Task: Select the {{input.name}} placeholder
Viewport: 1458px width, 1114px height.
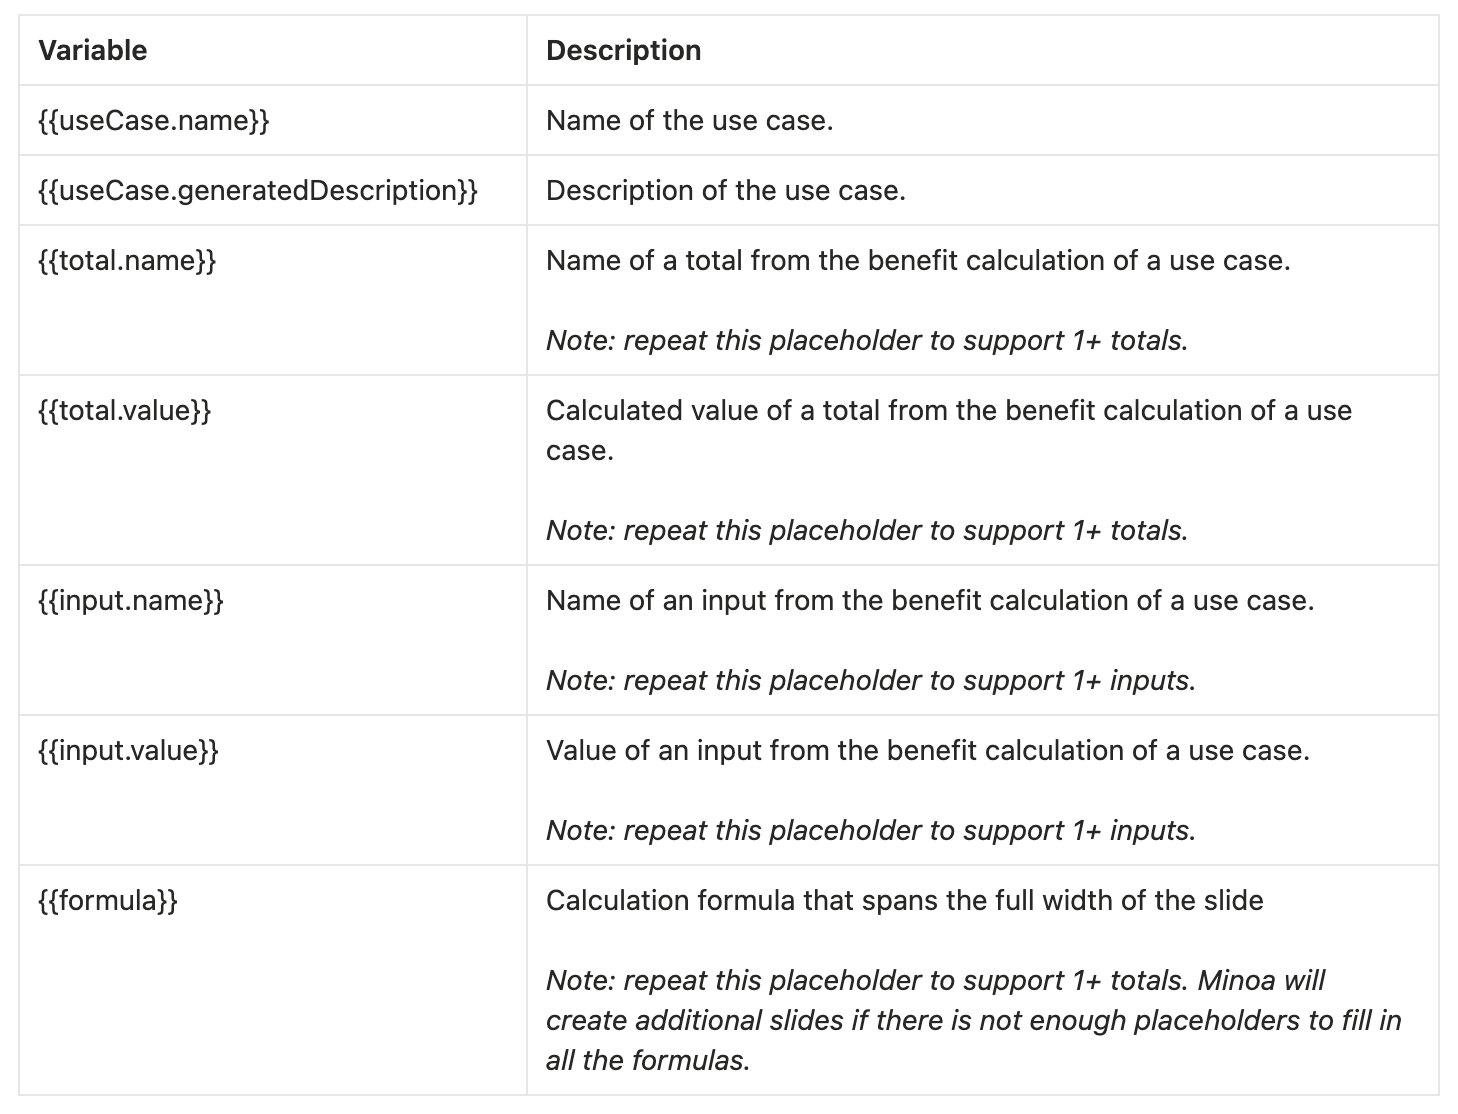Action: (131, 601)
